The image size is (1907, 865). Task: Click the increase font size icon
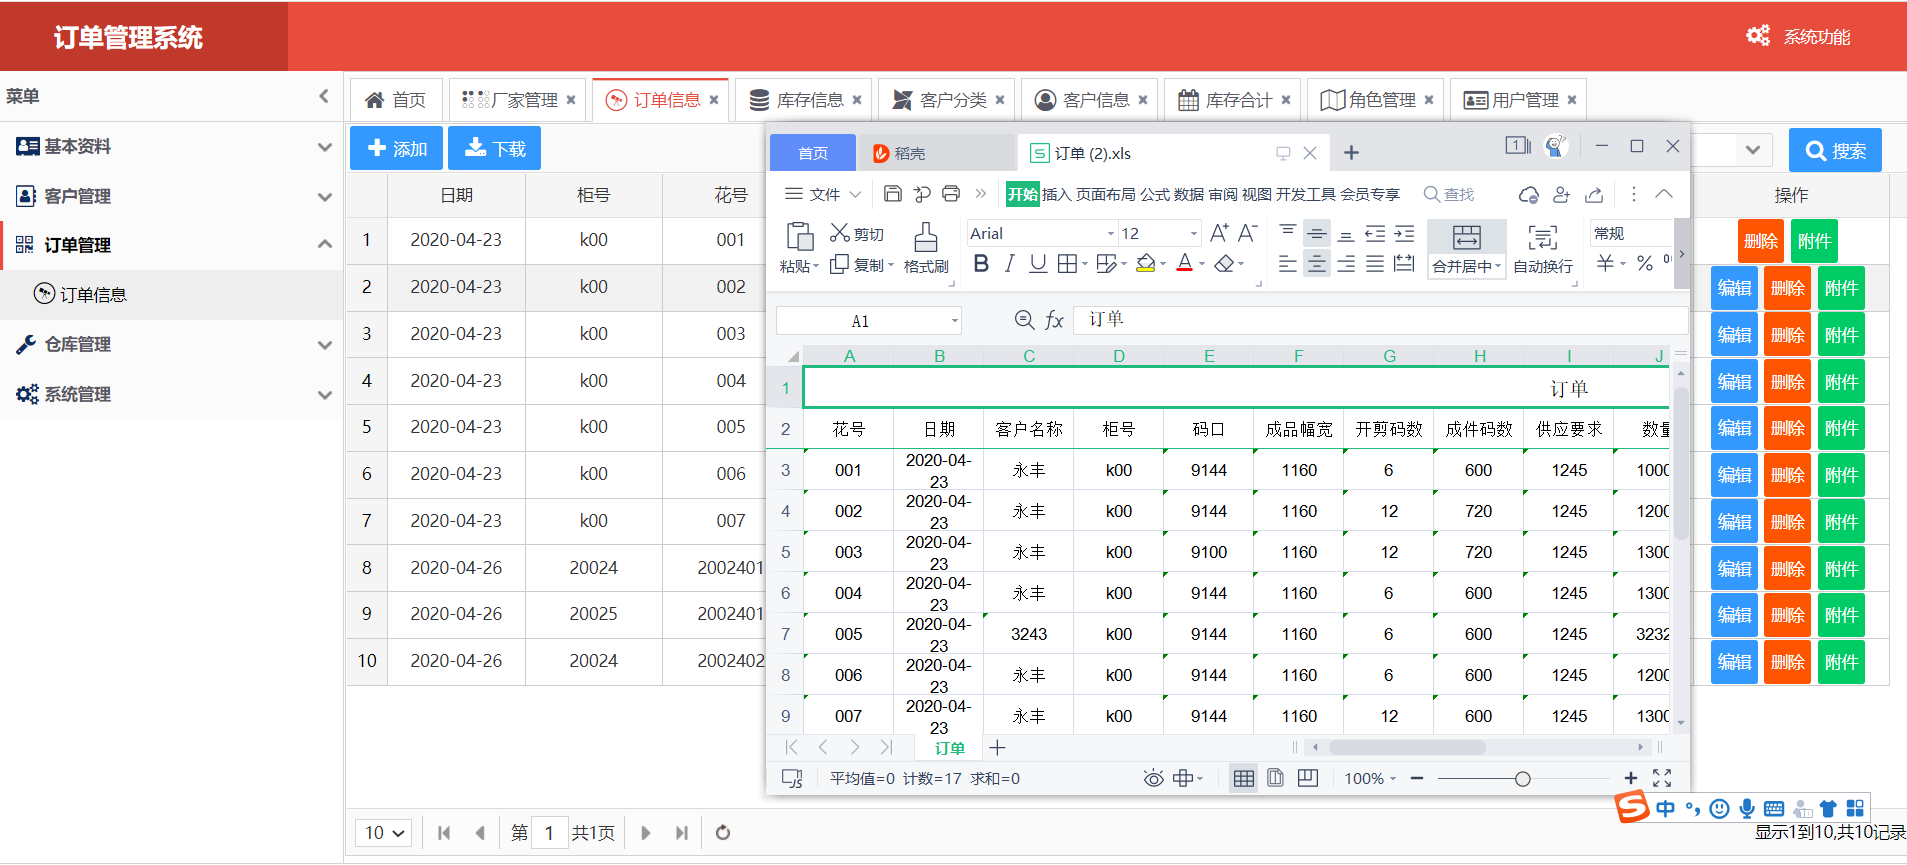[1219, 233]
